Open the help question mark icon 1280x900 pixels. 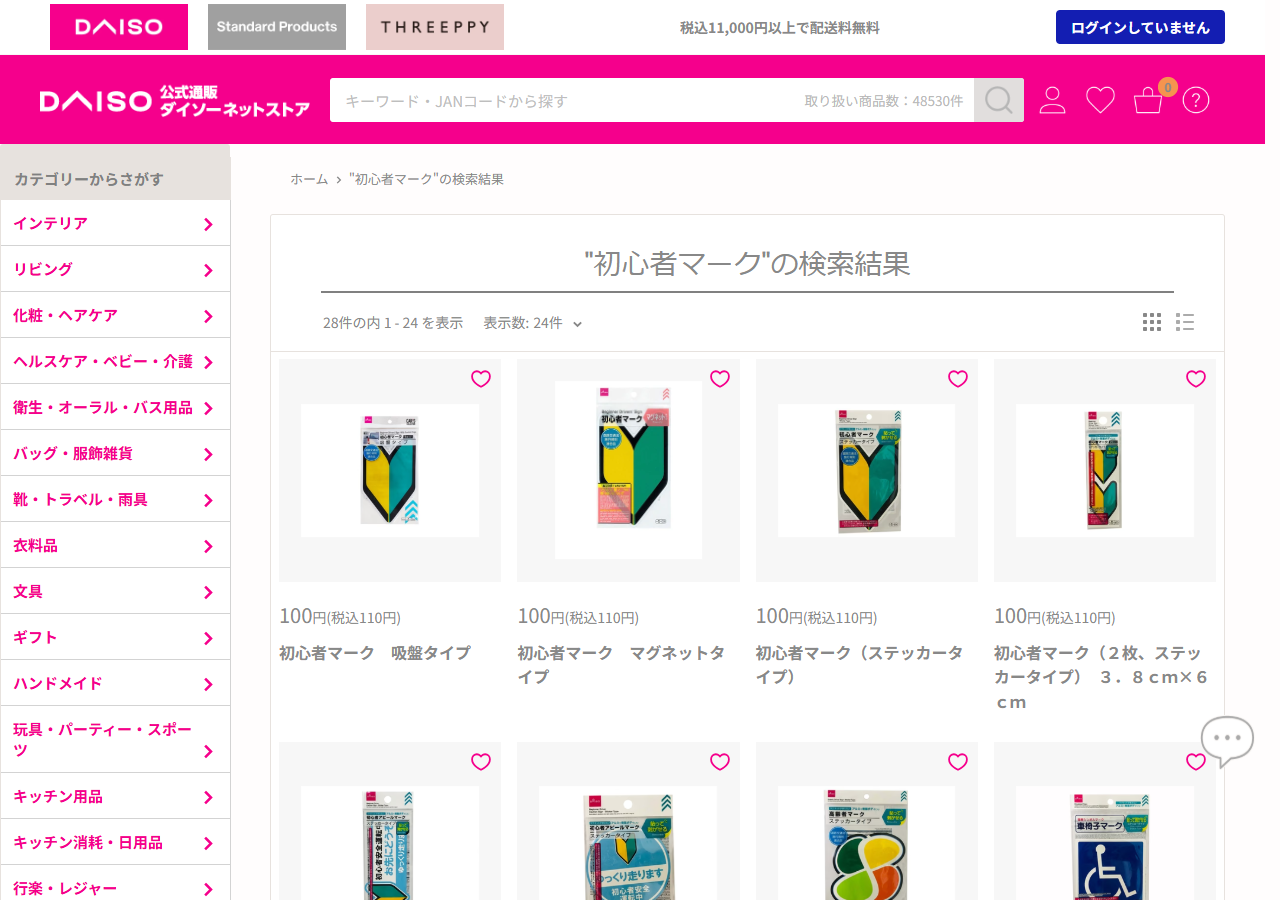point(1196,100)
